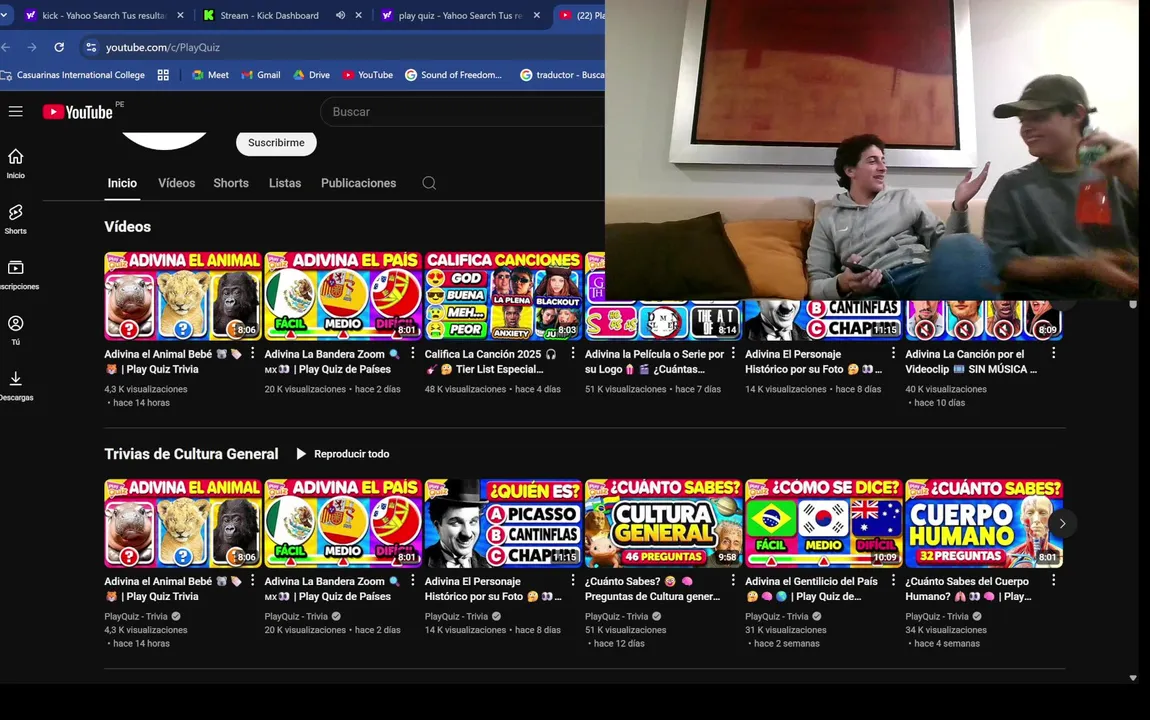
Task: Play all Trivias de Cultura General
Action: tap(343, 454)
